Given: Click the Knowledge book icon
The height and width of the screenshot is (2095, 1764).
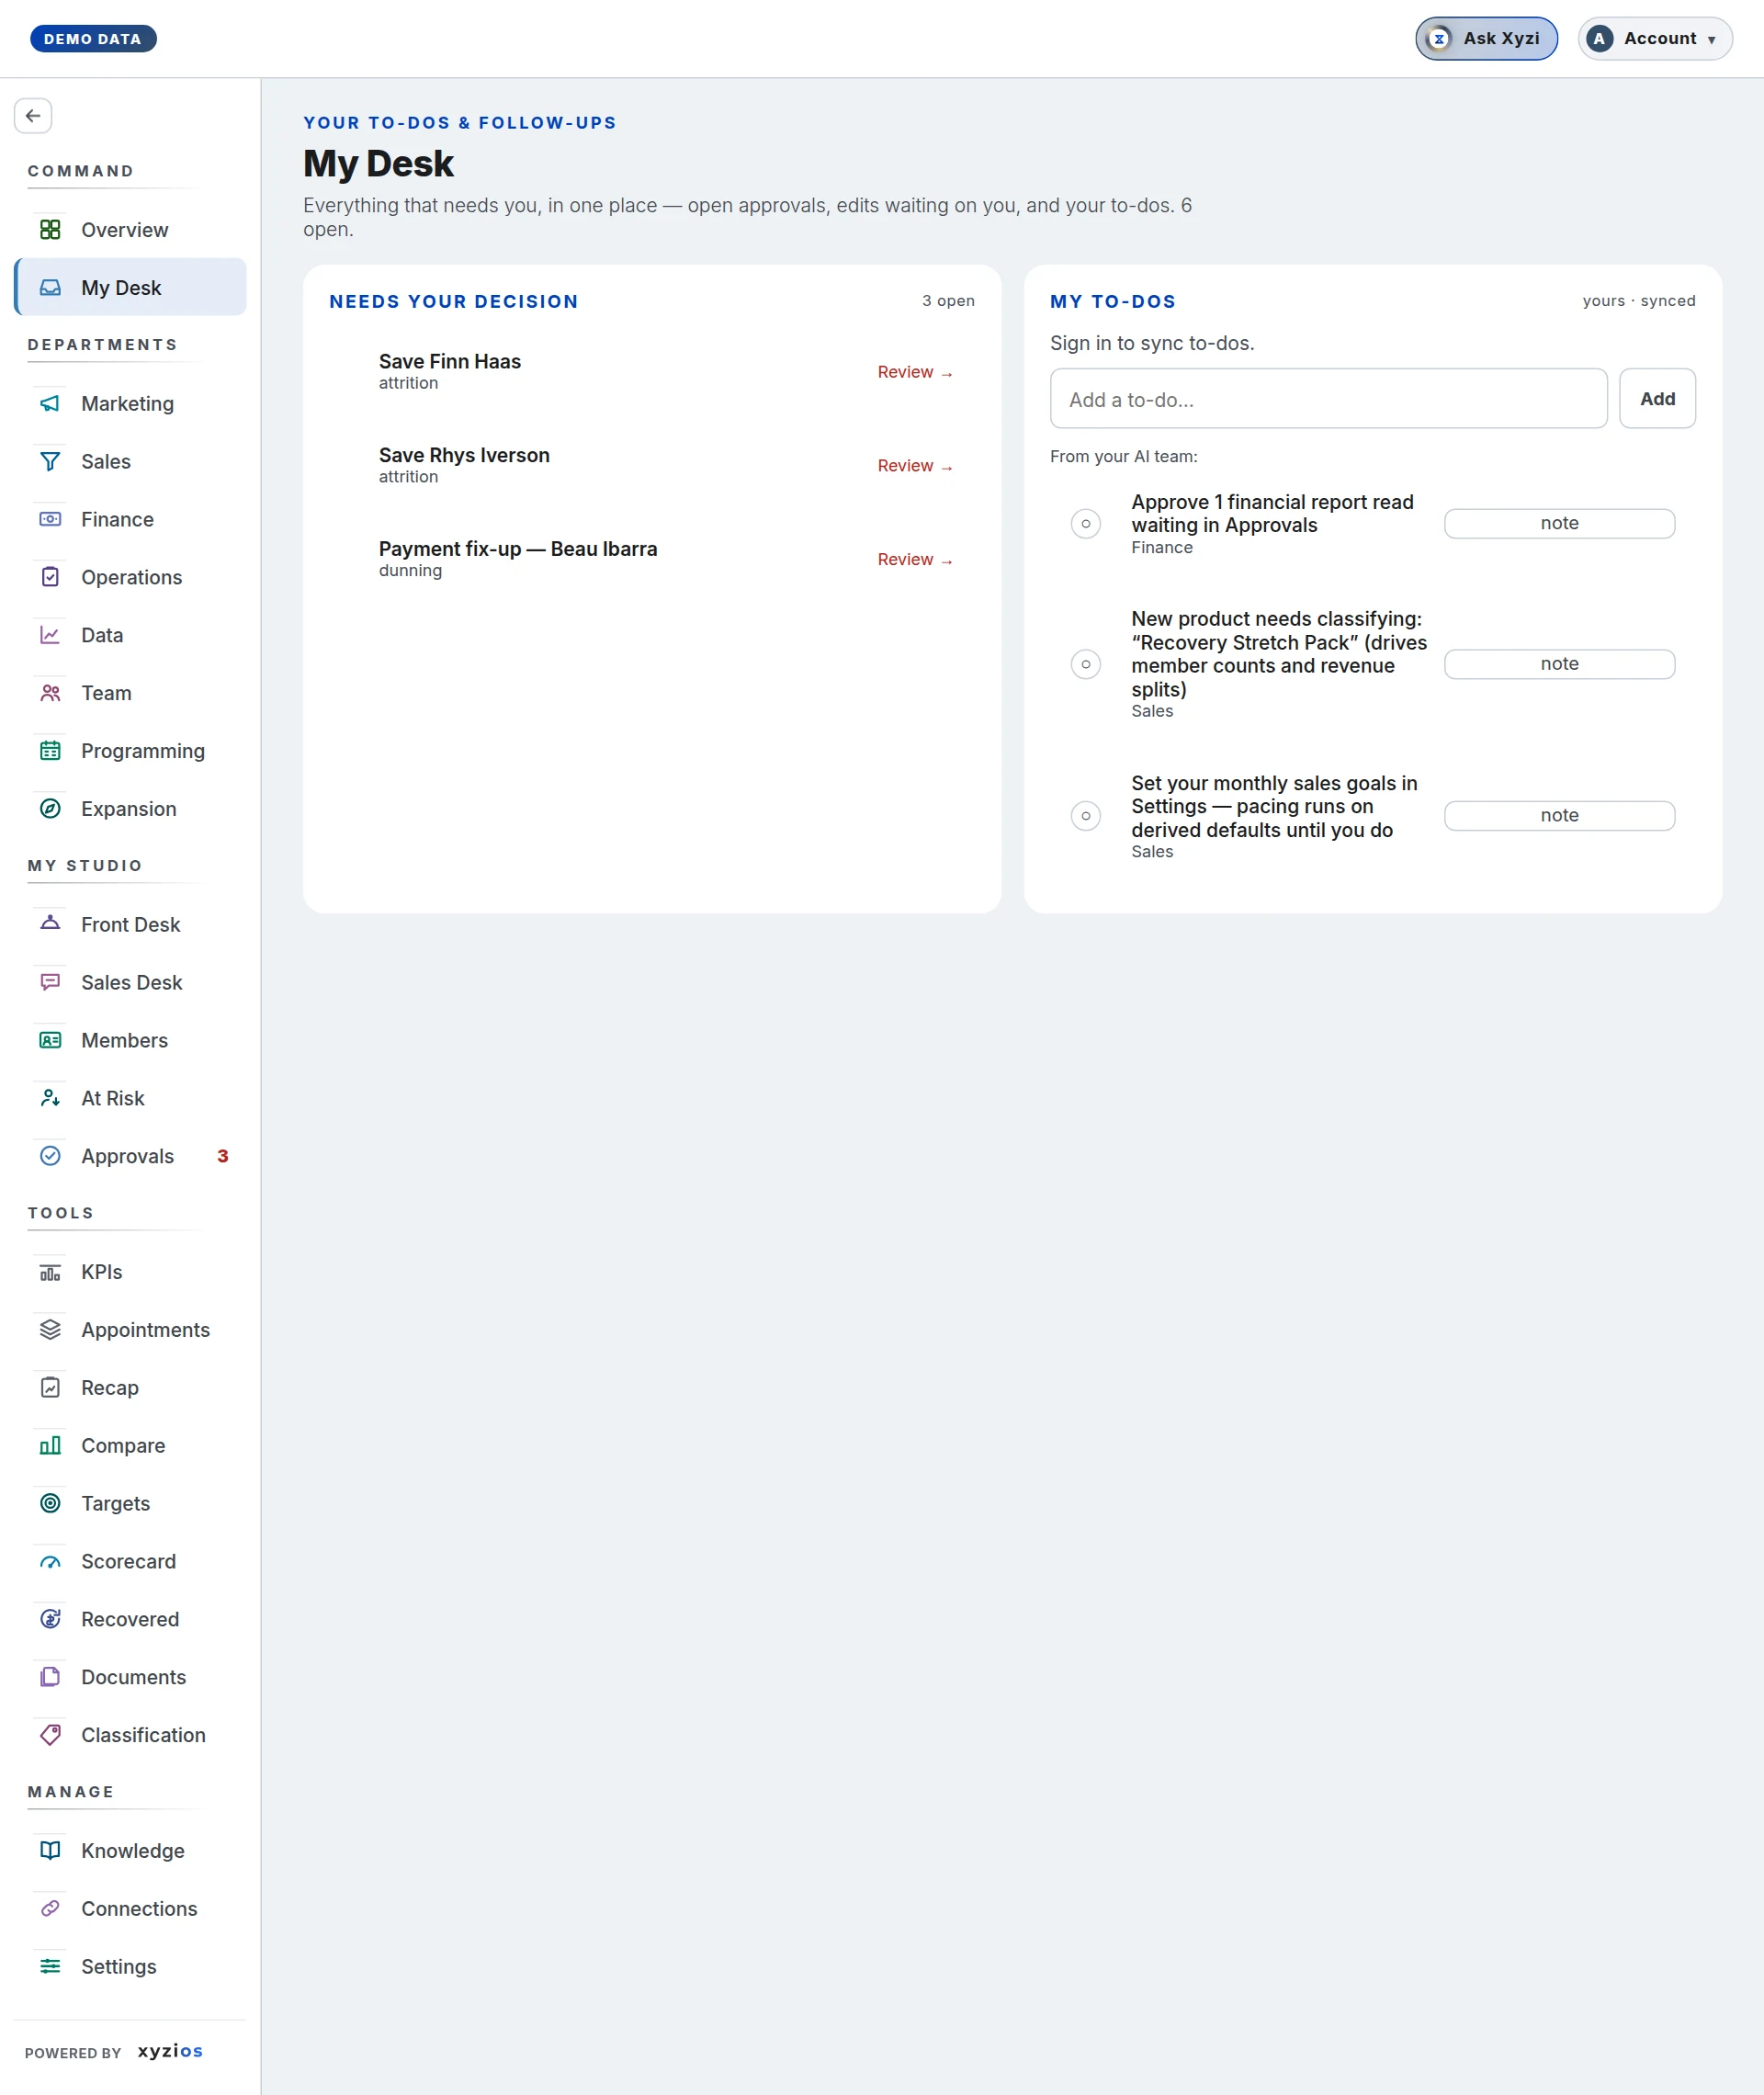Looking at the screenshot, I should point(50,1852).
